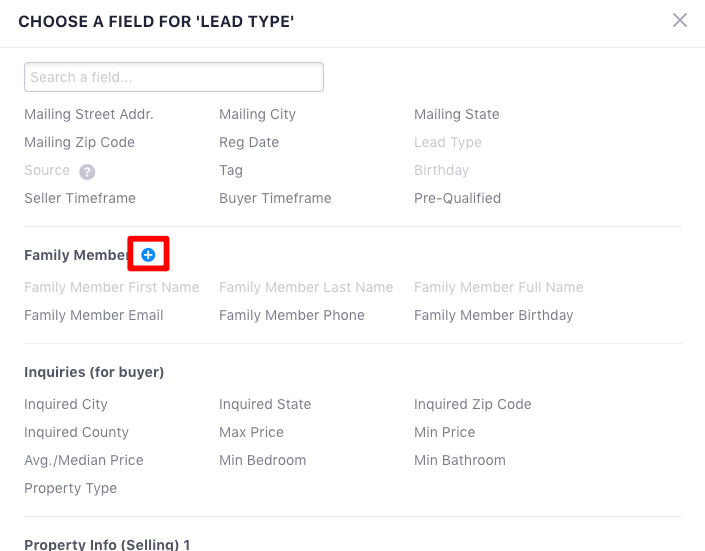The width and height of the screenshot is (705, 551).
Task: Choose the Family Member Email field
Action: [94, 315]
